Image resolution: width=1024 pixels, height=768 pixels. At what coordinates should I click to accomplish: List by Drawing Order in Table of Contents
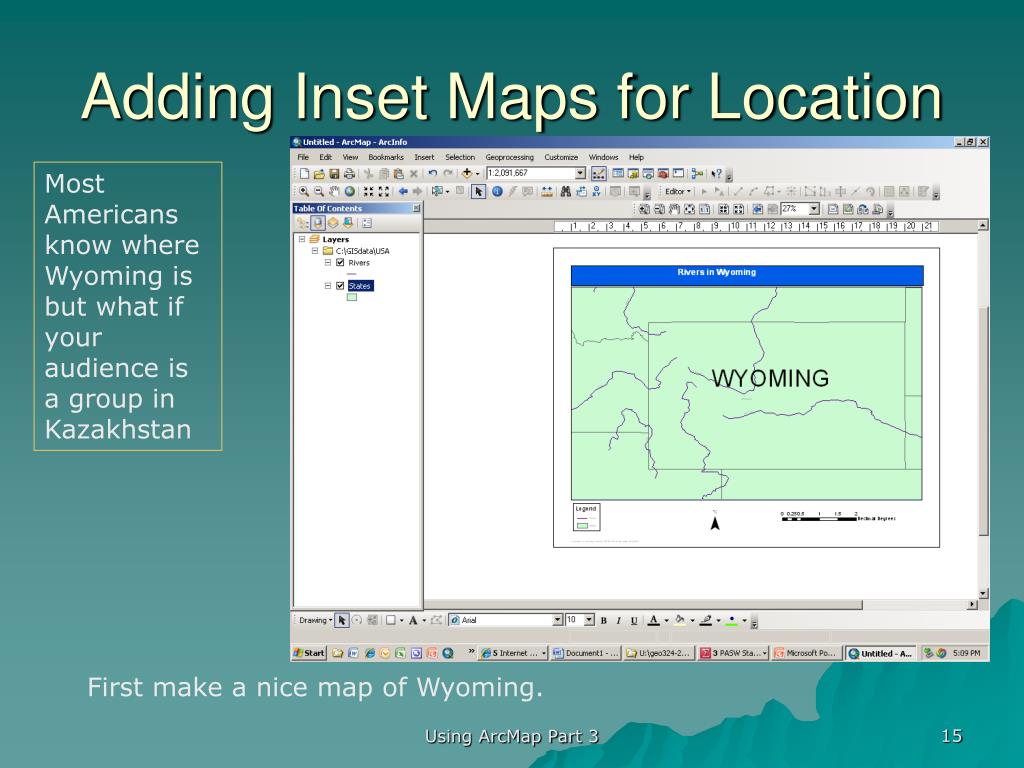coord(302,223)
